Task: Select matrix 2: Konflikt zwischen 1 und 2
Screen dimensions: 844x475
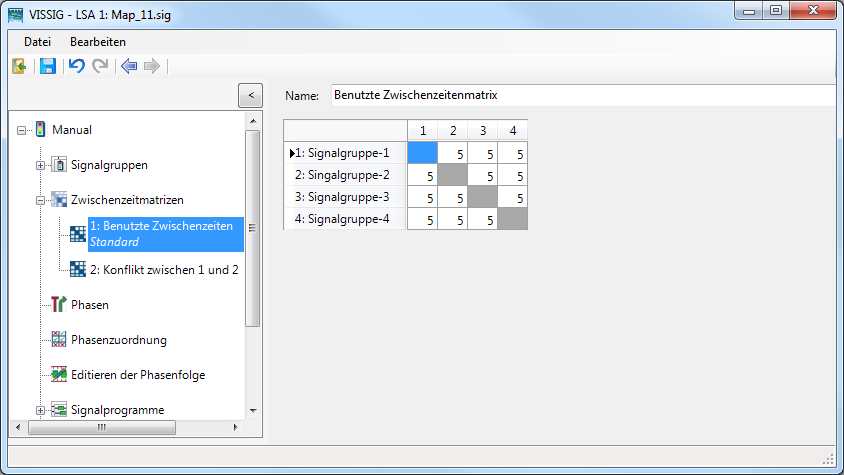Action: click(164, 269)
